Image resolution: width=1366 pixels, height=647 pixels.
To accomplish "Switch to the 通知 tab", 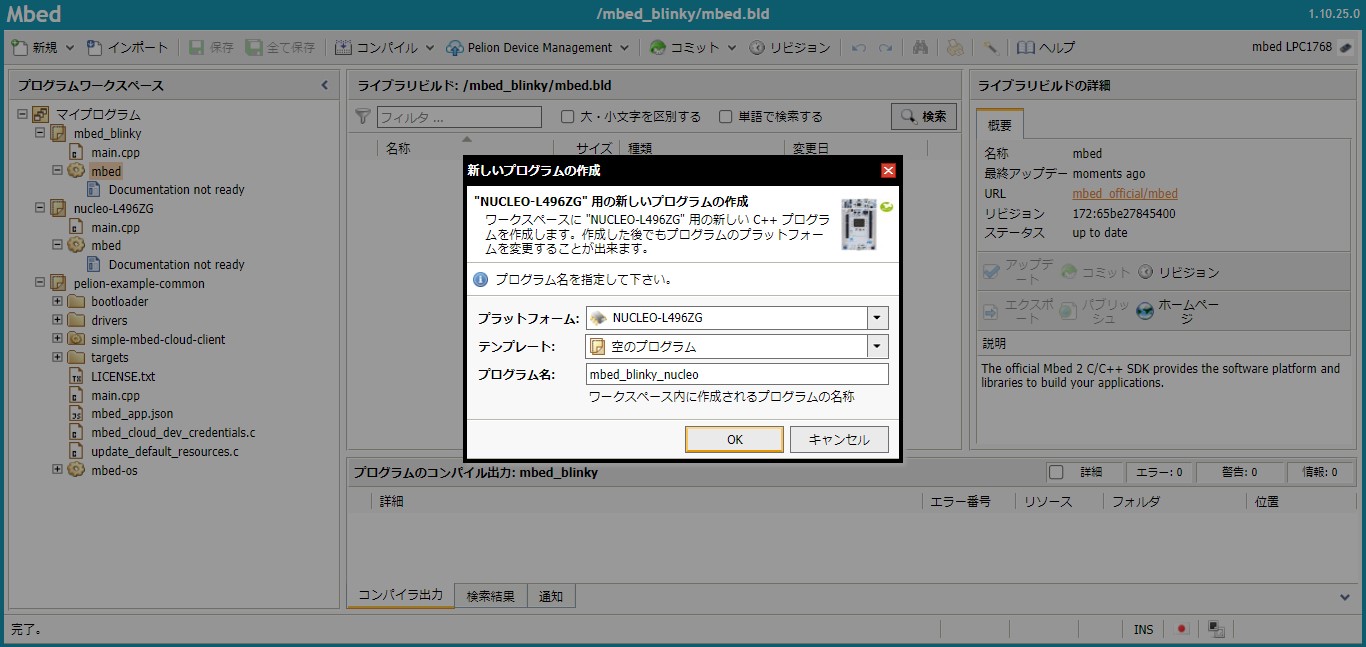I will coord(551,596).
